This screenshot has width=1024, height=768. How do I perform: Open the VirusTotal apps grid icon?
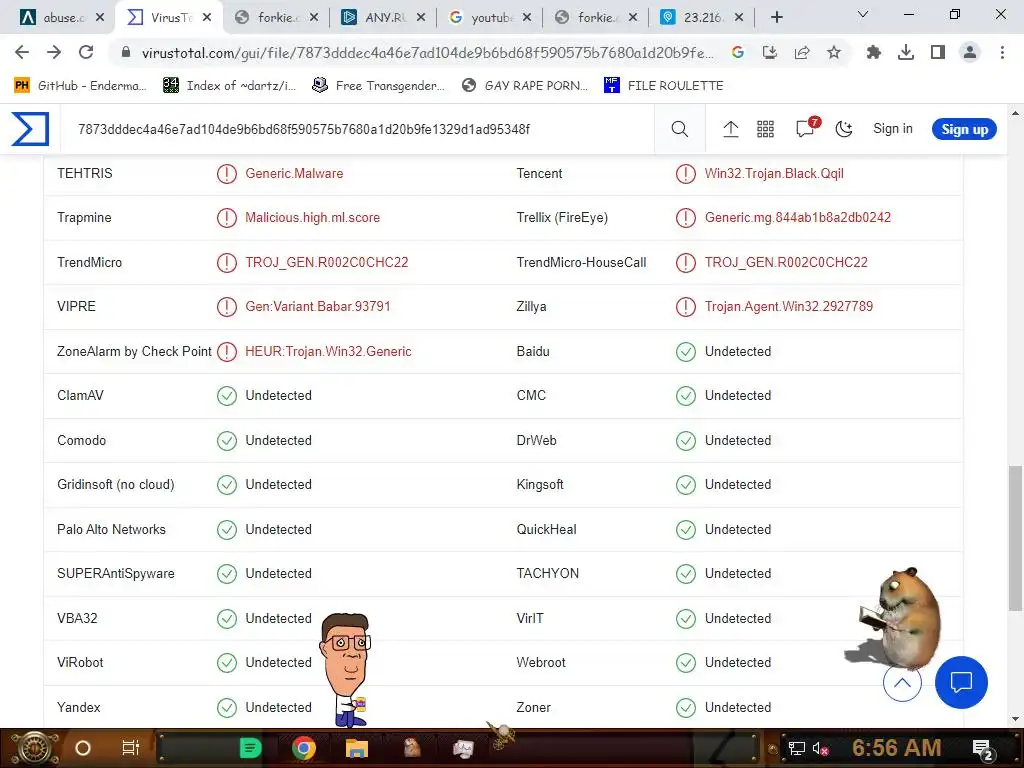(765, 129)
